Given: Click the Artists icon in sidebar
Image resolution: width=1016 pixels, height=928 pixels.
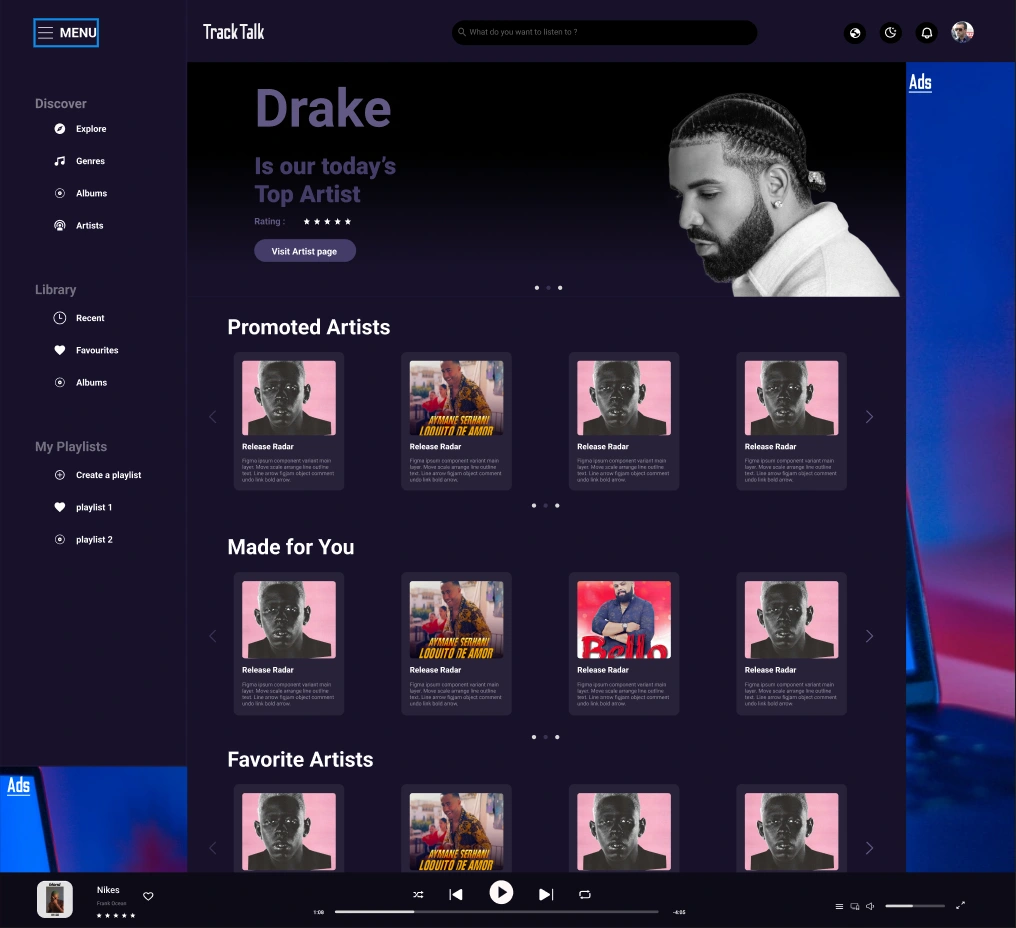Looking at the screenshot, I should tap(60, 226).
